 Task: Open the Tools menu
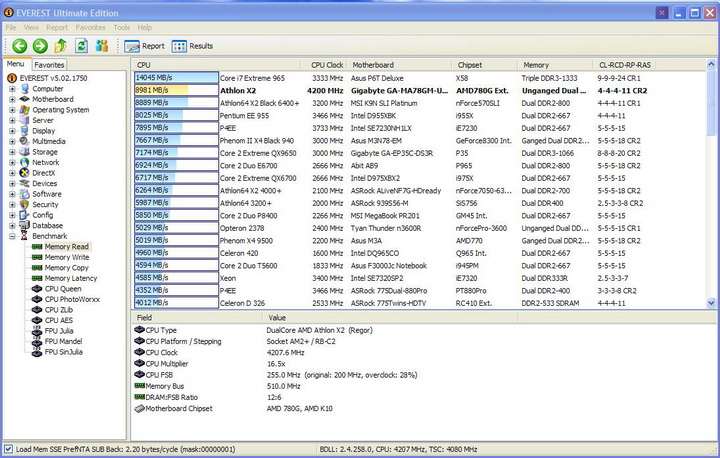click(122, 28)
